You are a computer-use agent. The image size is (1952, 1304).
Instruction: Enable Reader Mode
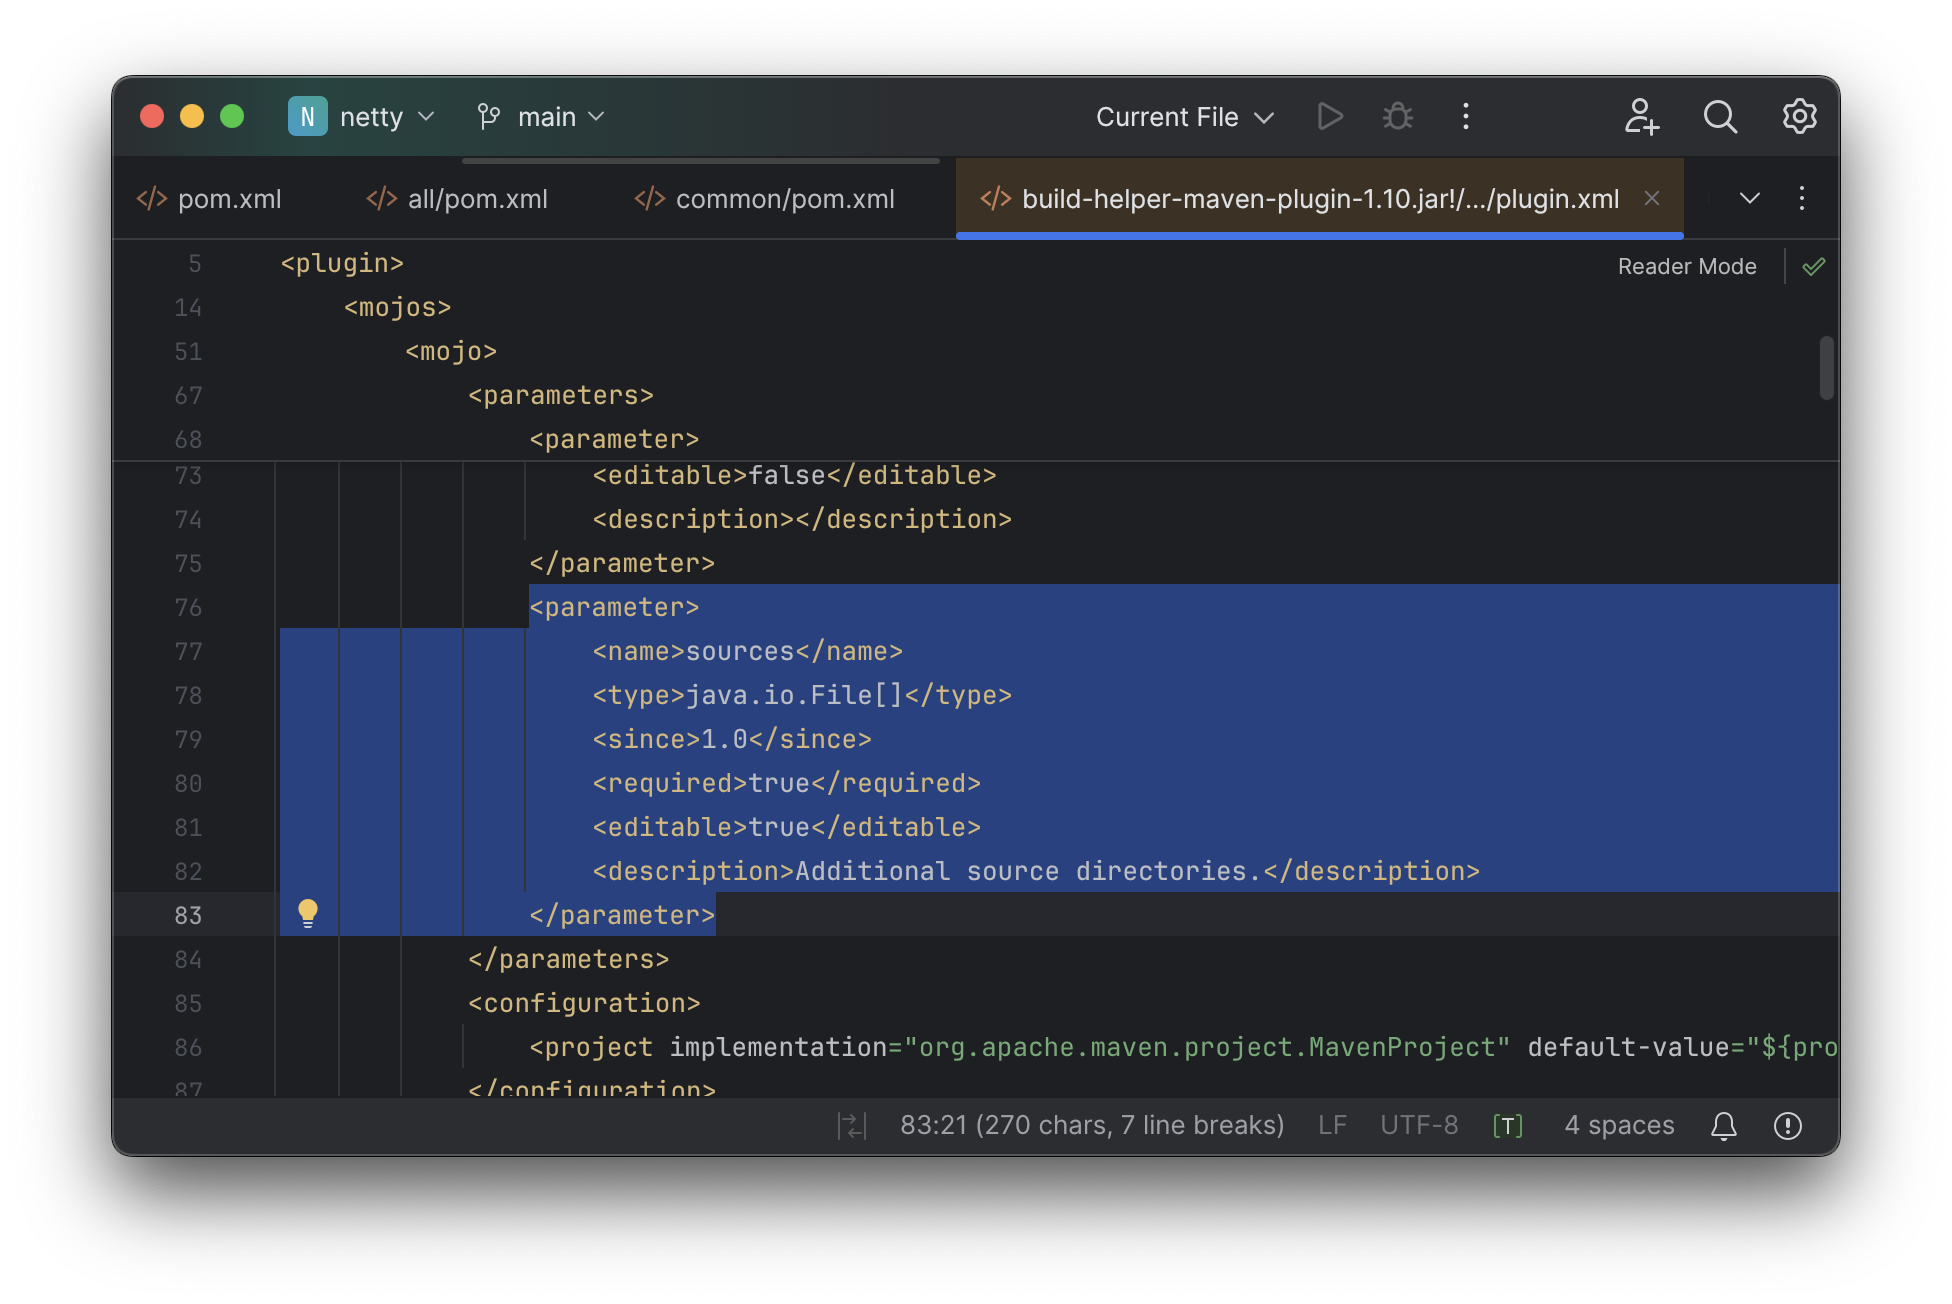(x=1686, y=266)
